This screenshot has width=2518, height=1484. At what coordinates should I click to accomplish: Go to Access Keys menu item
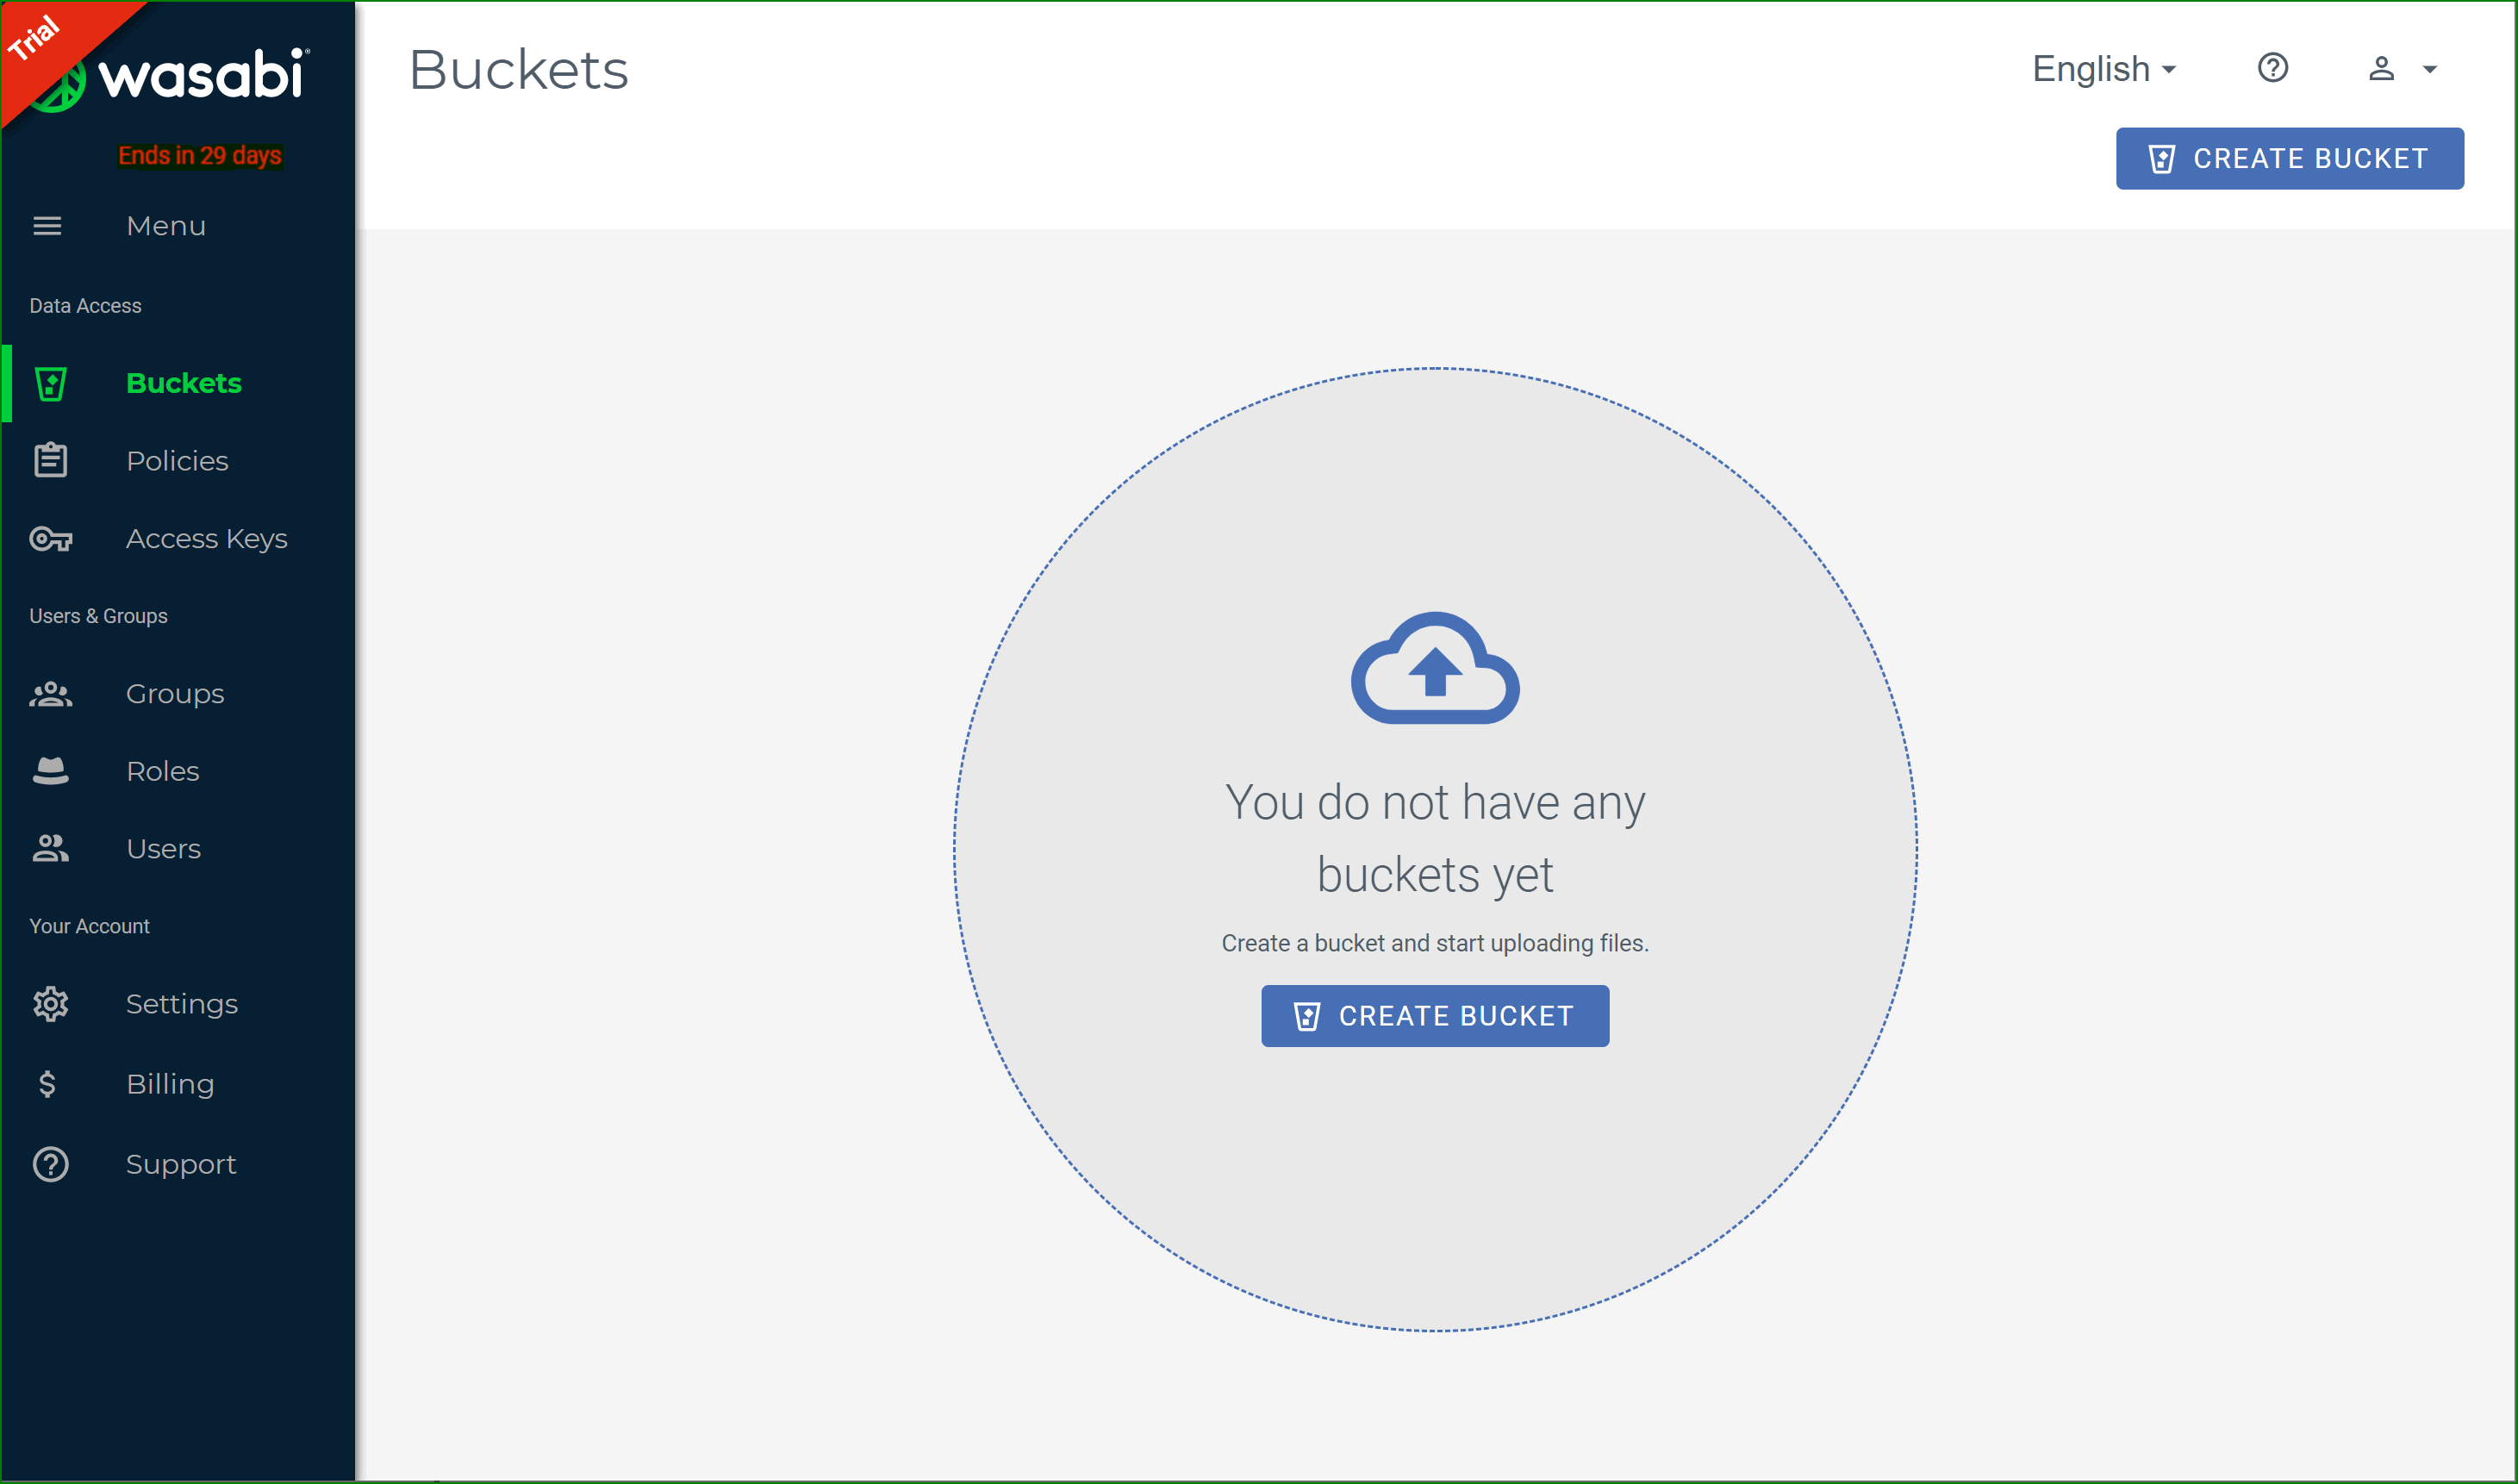point(206,539)
